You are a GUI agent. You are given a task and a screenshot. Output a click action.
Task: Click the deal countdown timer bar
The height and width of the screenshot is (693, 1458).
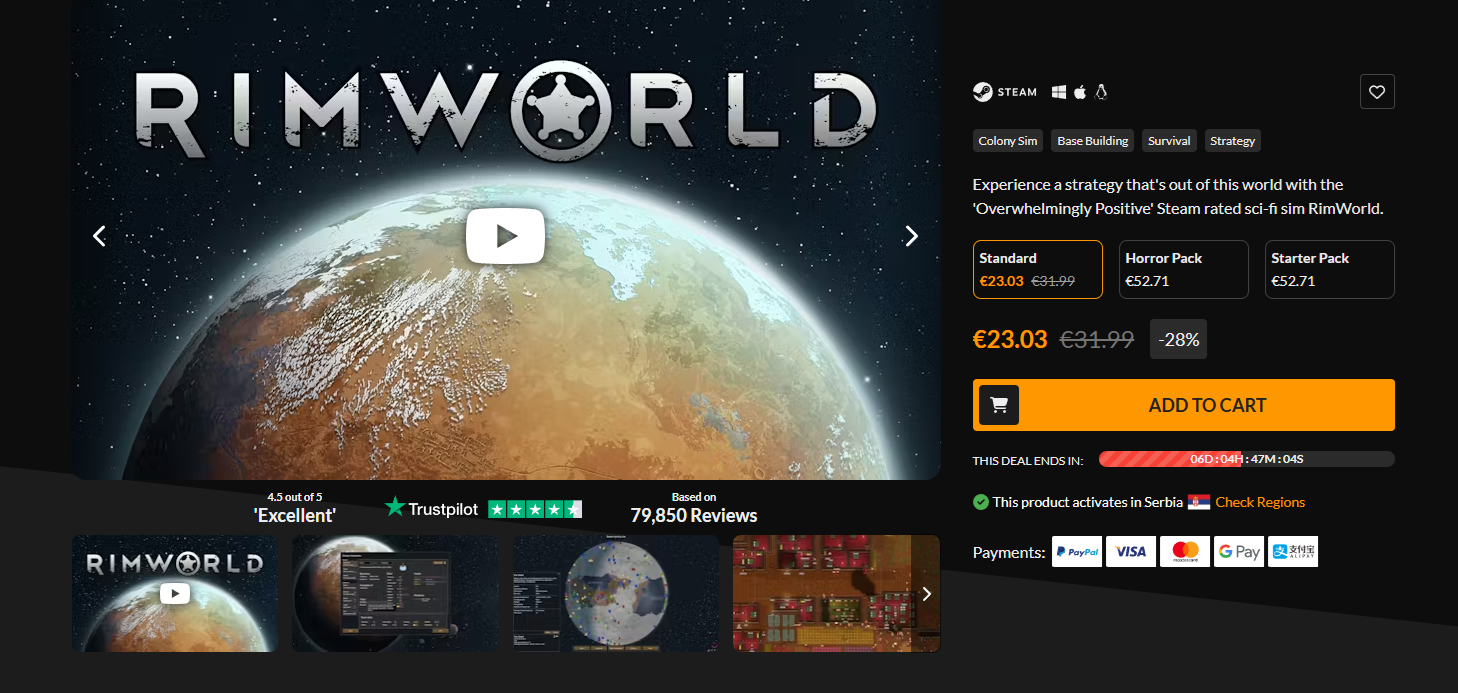coord(1246,459)
